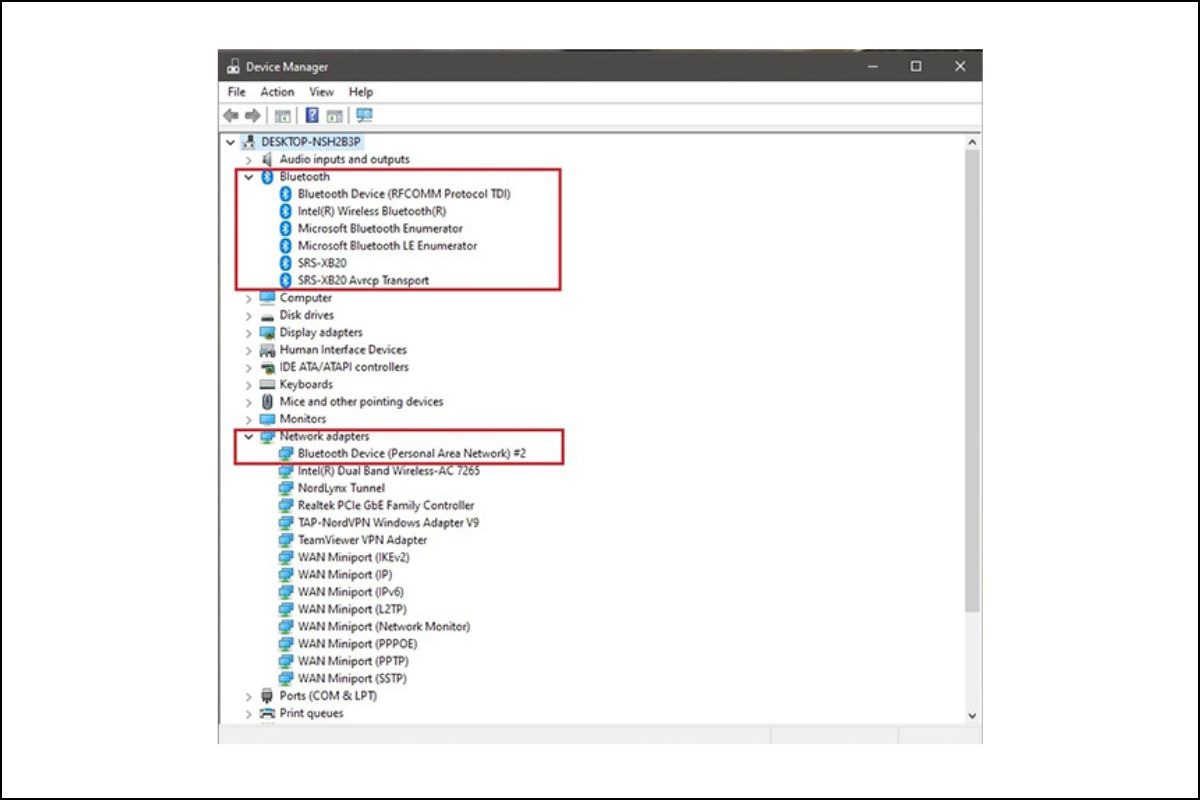Open the Action menu
The image size is (1200, 800).
pyautogui.click(x=278, y=92)
